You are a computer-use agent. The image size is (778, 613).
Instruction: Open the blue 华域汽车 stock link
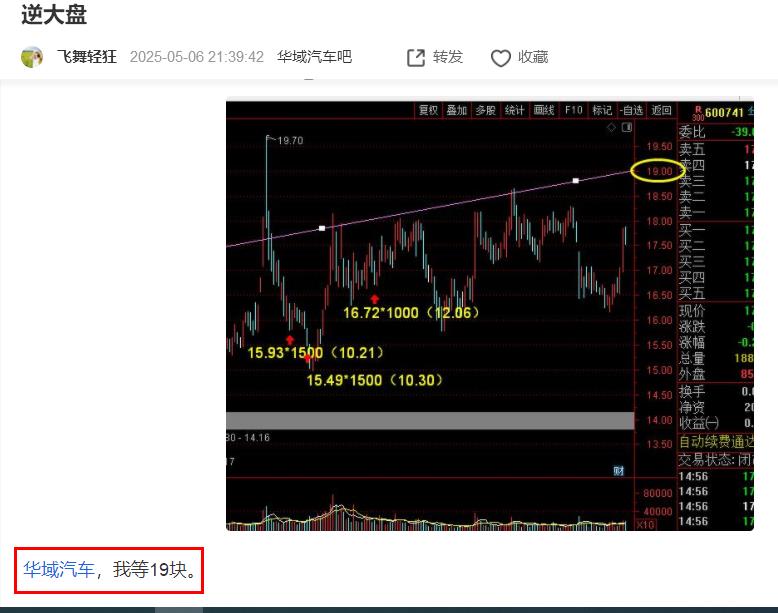pos(59,569)
